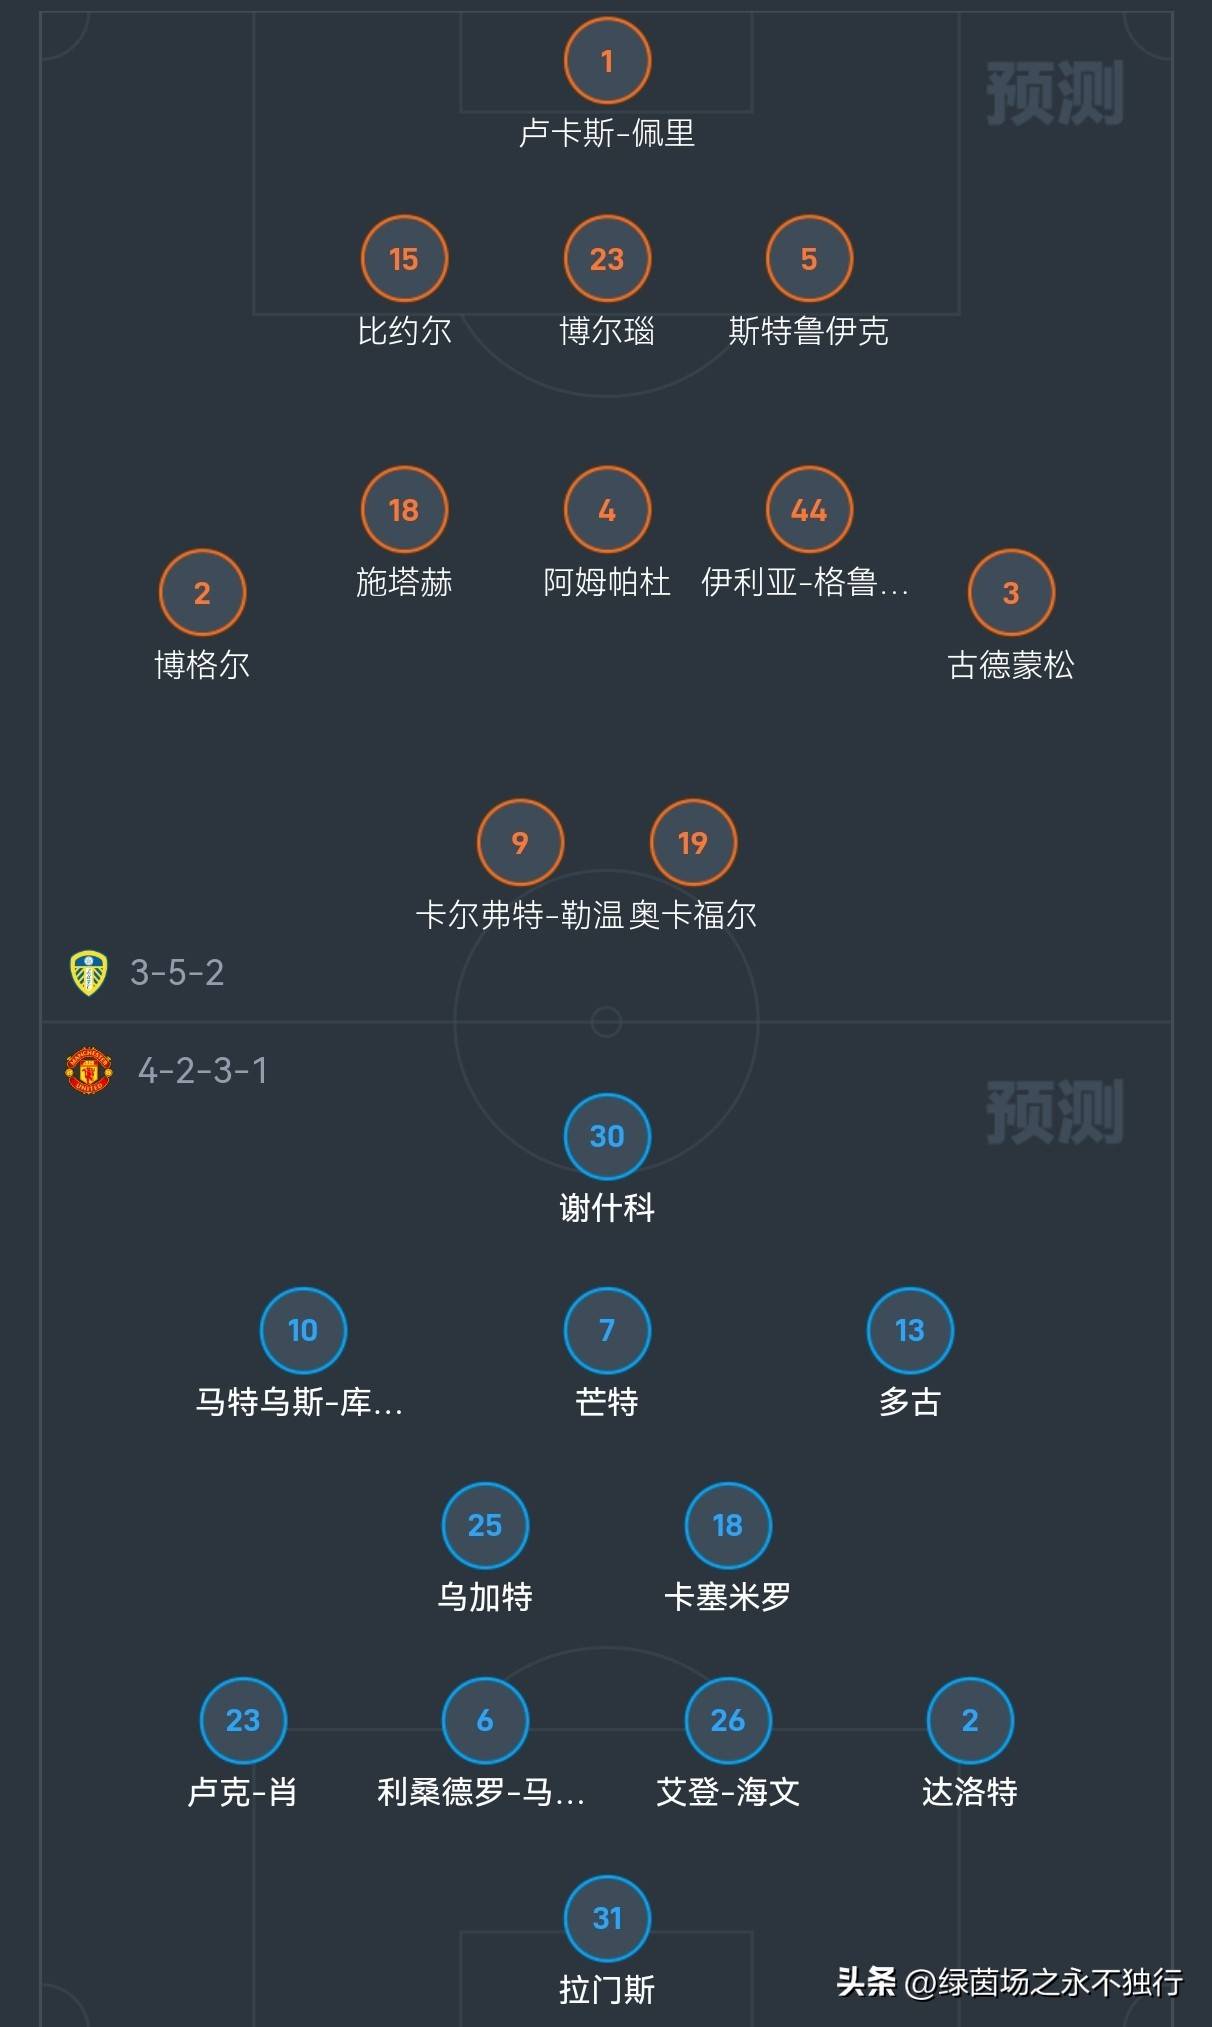Tap Leeds goalkeeper number 1 badge
Screen dimensions: 1212x2027
(x=607, y=62)
